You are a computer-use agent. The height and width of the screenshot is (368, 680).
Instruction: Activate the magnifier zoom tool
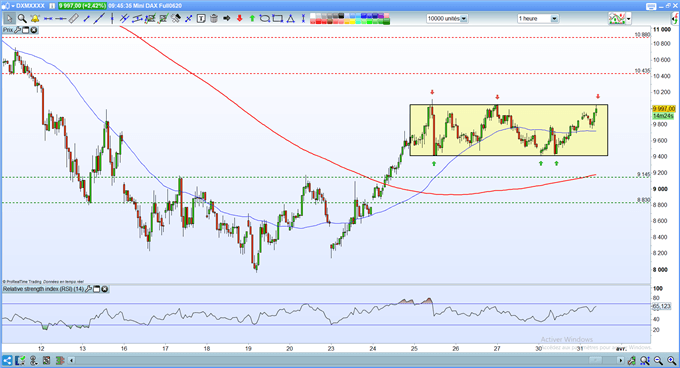22,18
